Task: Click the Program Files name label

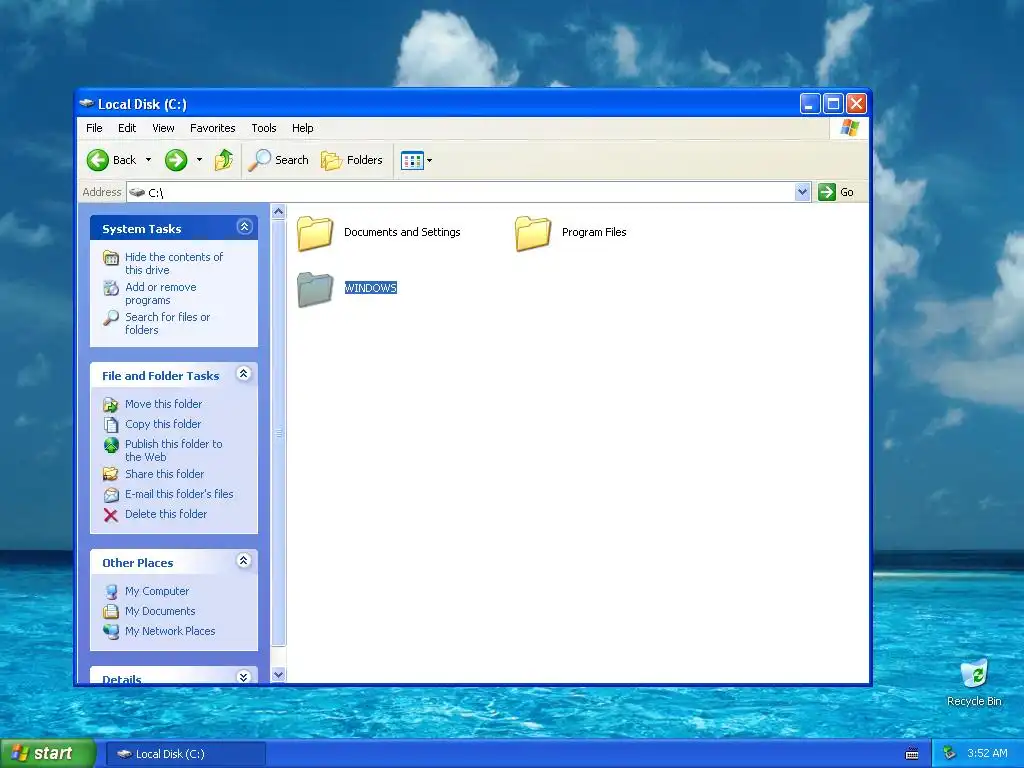Action: (x=594, y=232)
